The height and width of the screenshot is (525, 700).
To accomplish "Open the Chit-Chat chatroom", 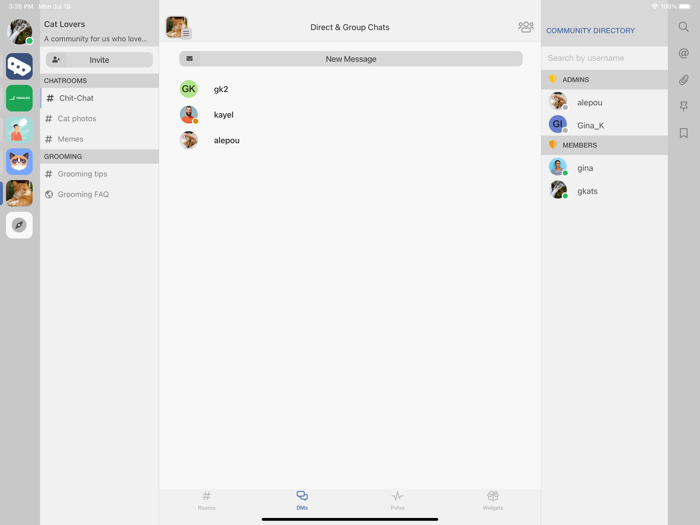I will pos(100,98).
